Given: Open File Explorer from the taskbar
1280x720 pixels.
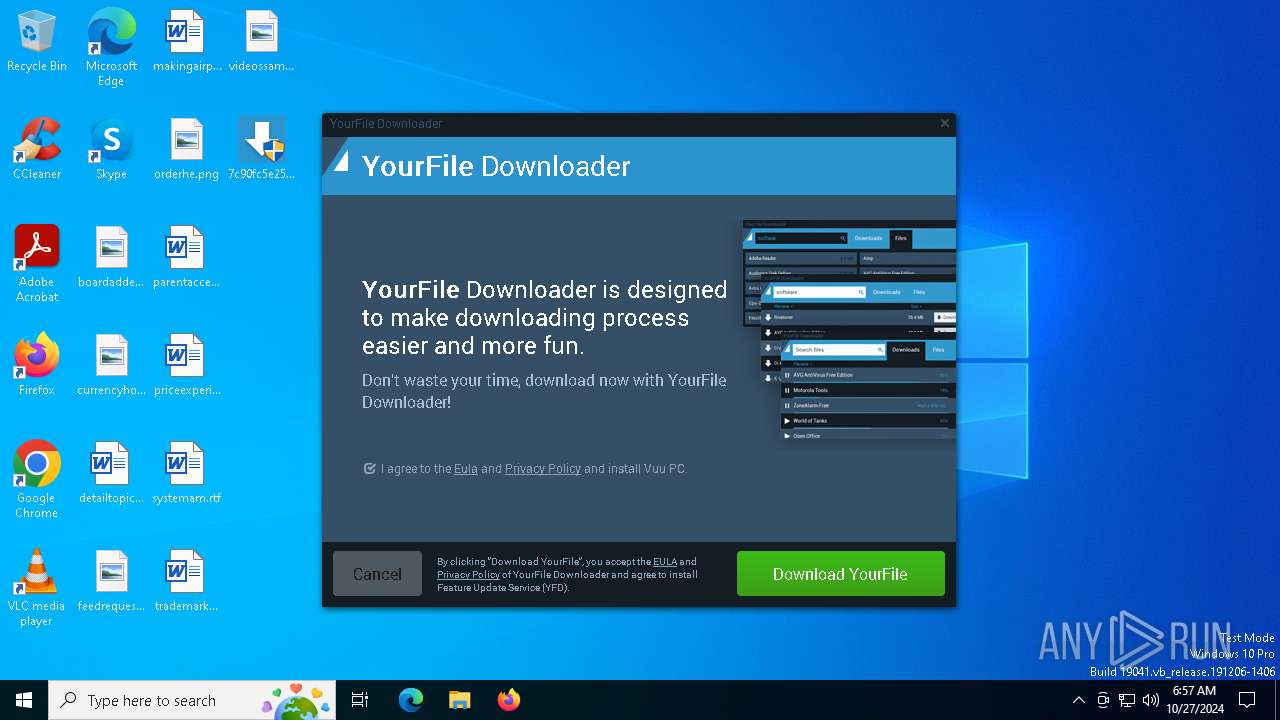Looking at the screenshot, I should 459,700.
